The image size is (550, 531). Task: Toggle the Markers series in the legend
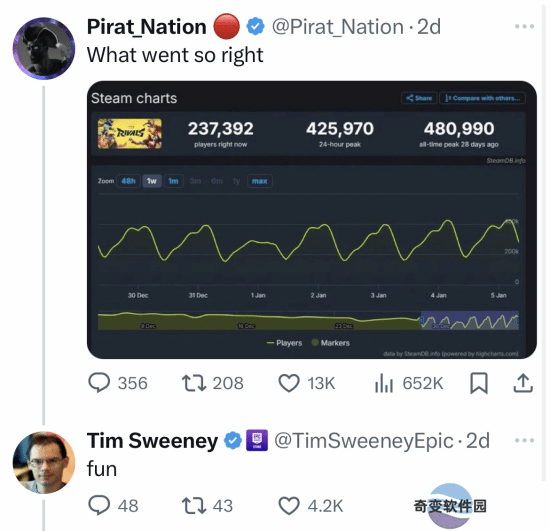click(331, 343)
